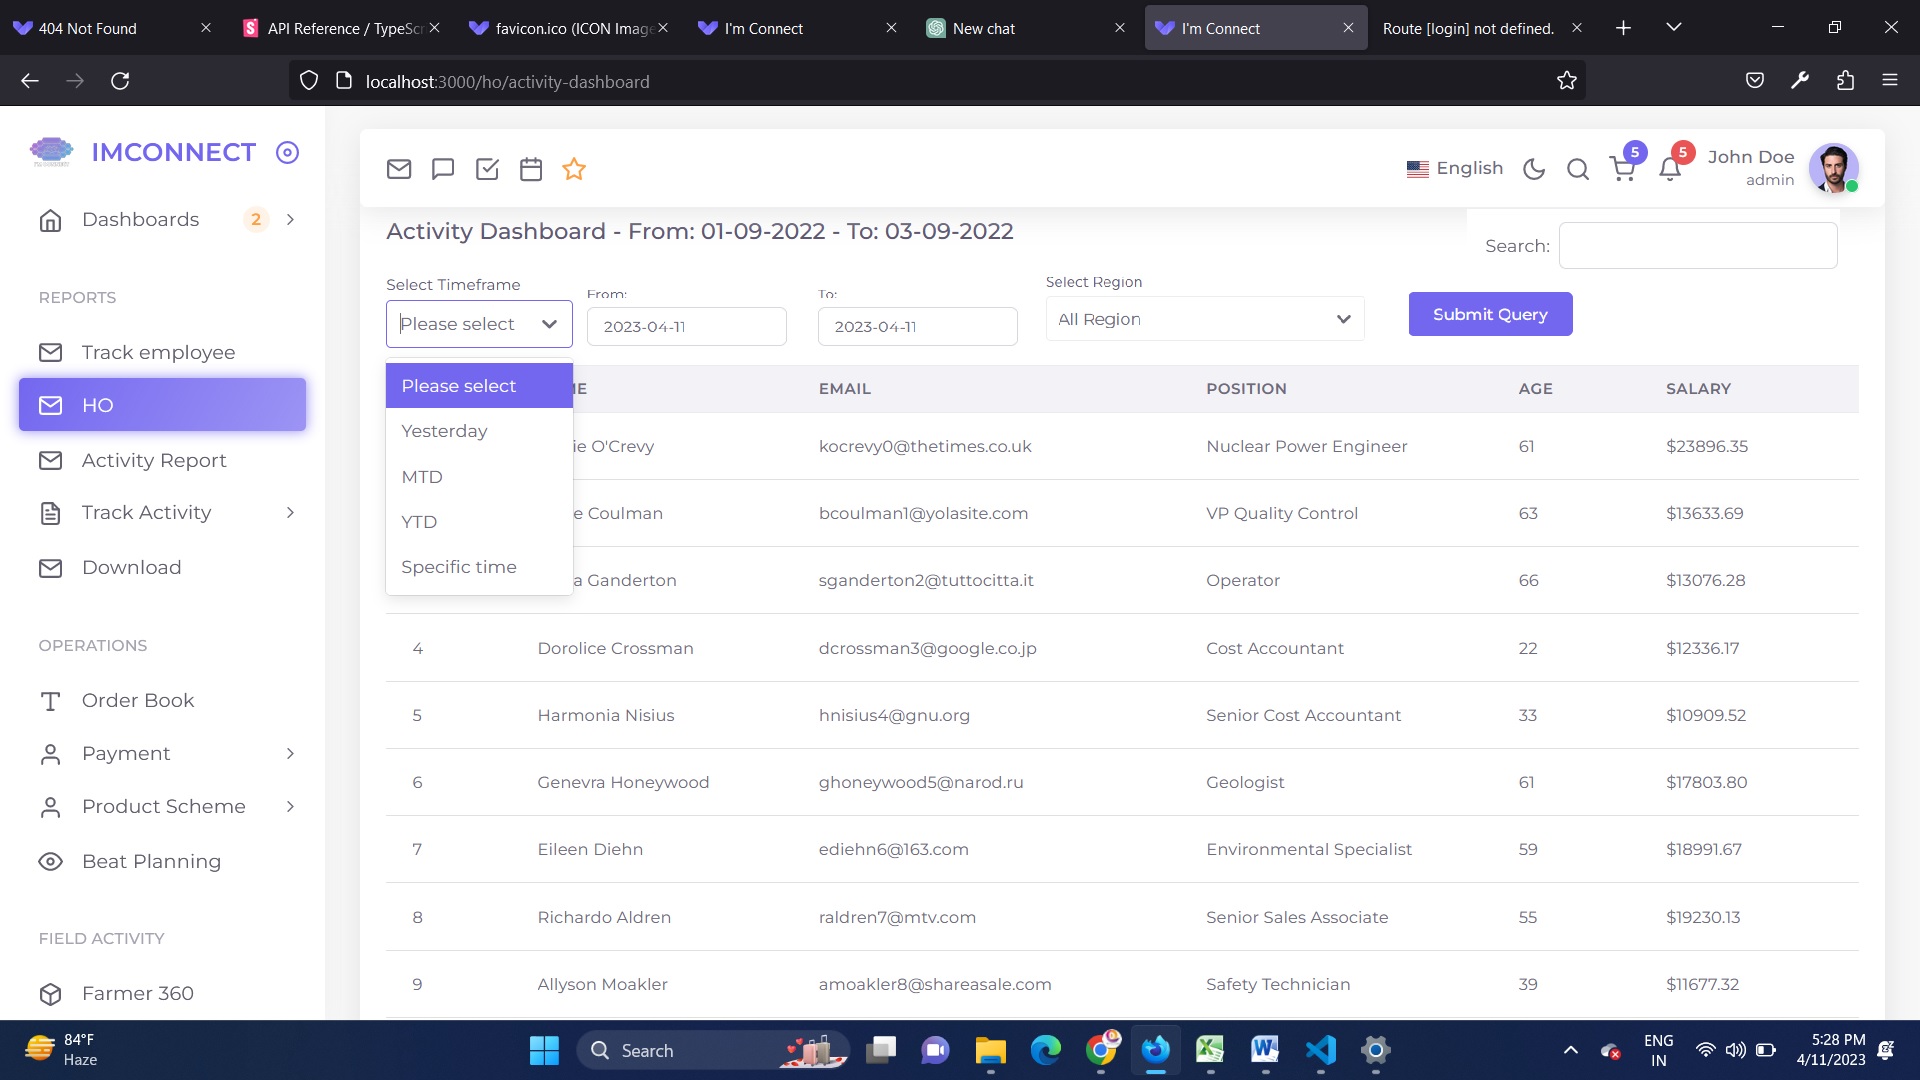Click the orange star favorites icon

574,169
